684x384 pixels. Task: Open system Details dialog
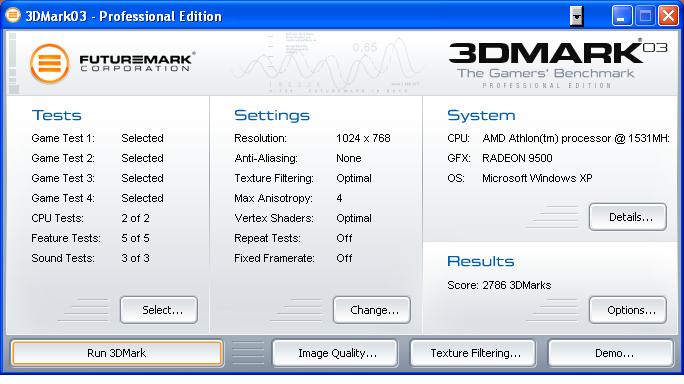click(628, 217)
